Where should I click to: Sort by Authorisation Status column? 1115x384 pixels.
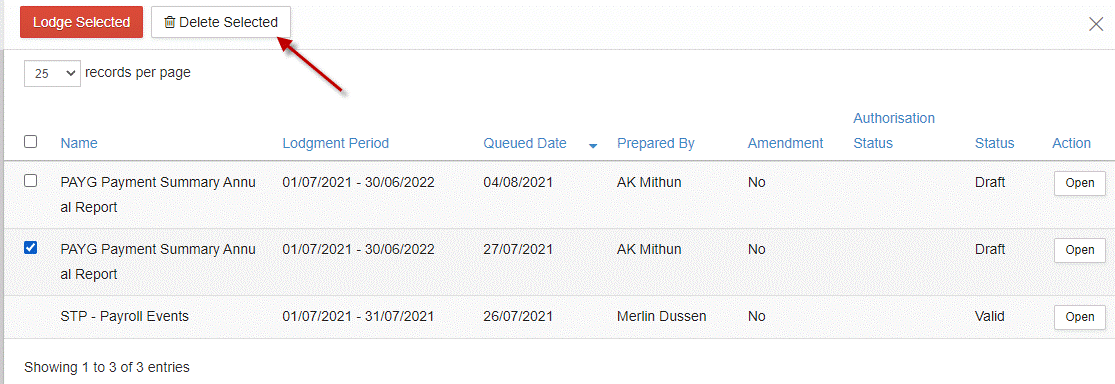(x=894, y=130)
